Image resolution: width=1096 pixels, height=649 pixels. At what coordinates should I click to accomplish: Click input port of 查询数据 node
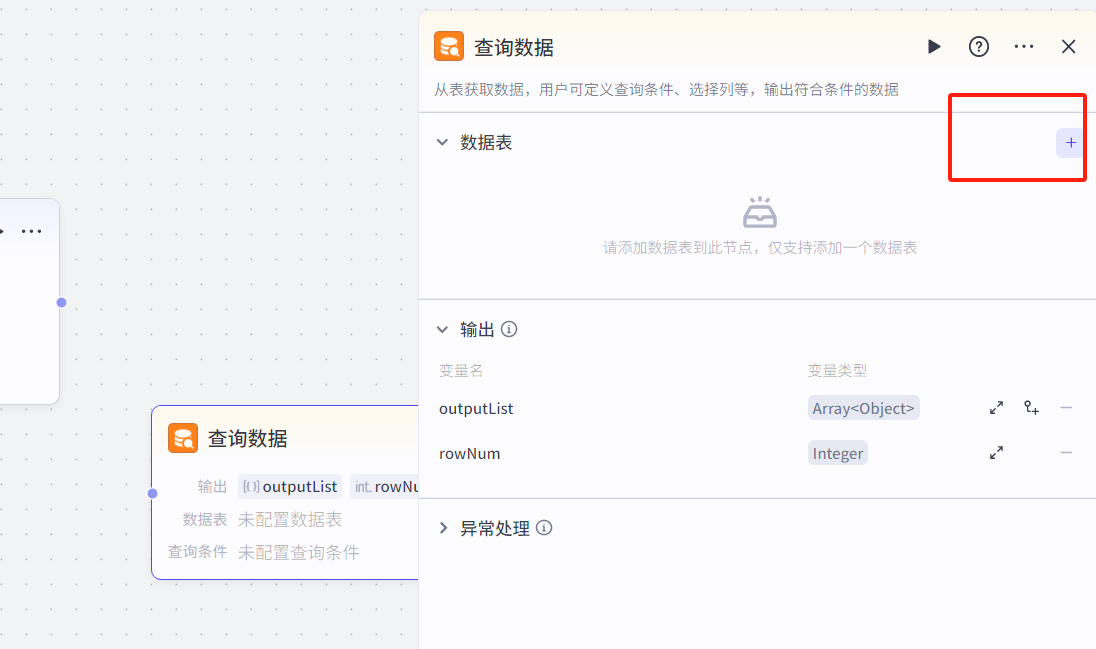[152, 494]
